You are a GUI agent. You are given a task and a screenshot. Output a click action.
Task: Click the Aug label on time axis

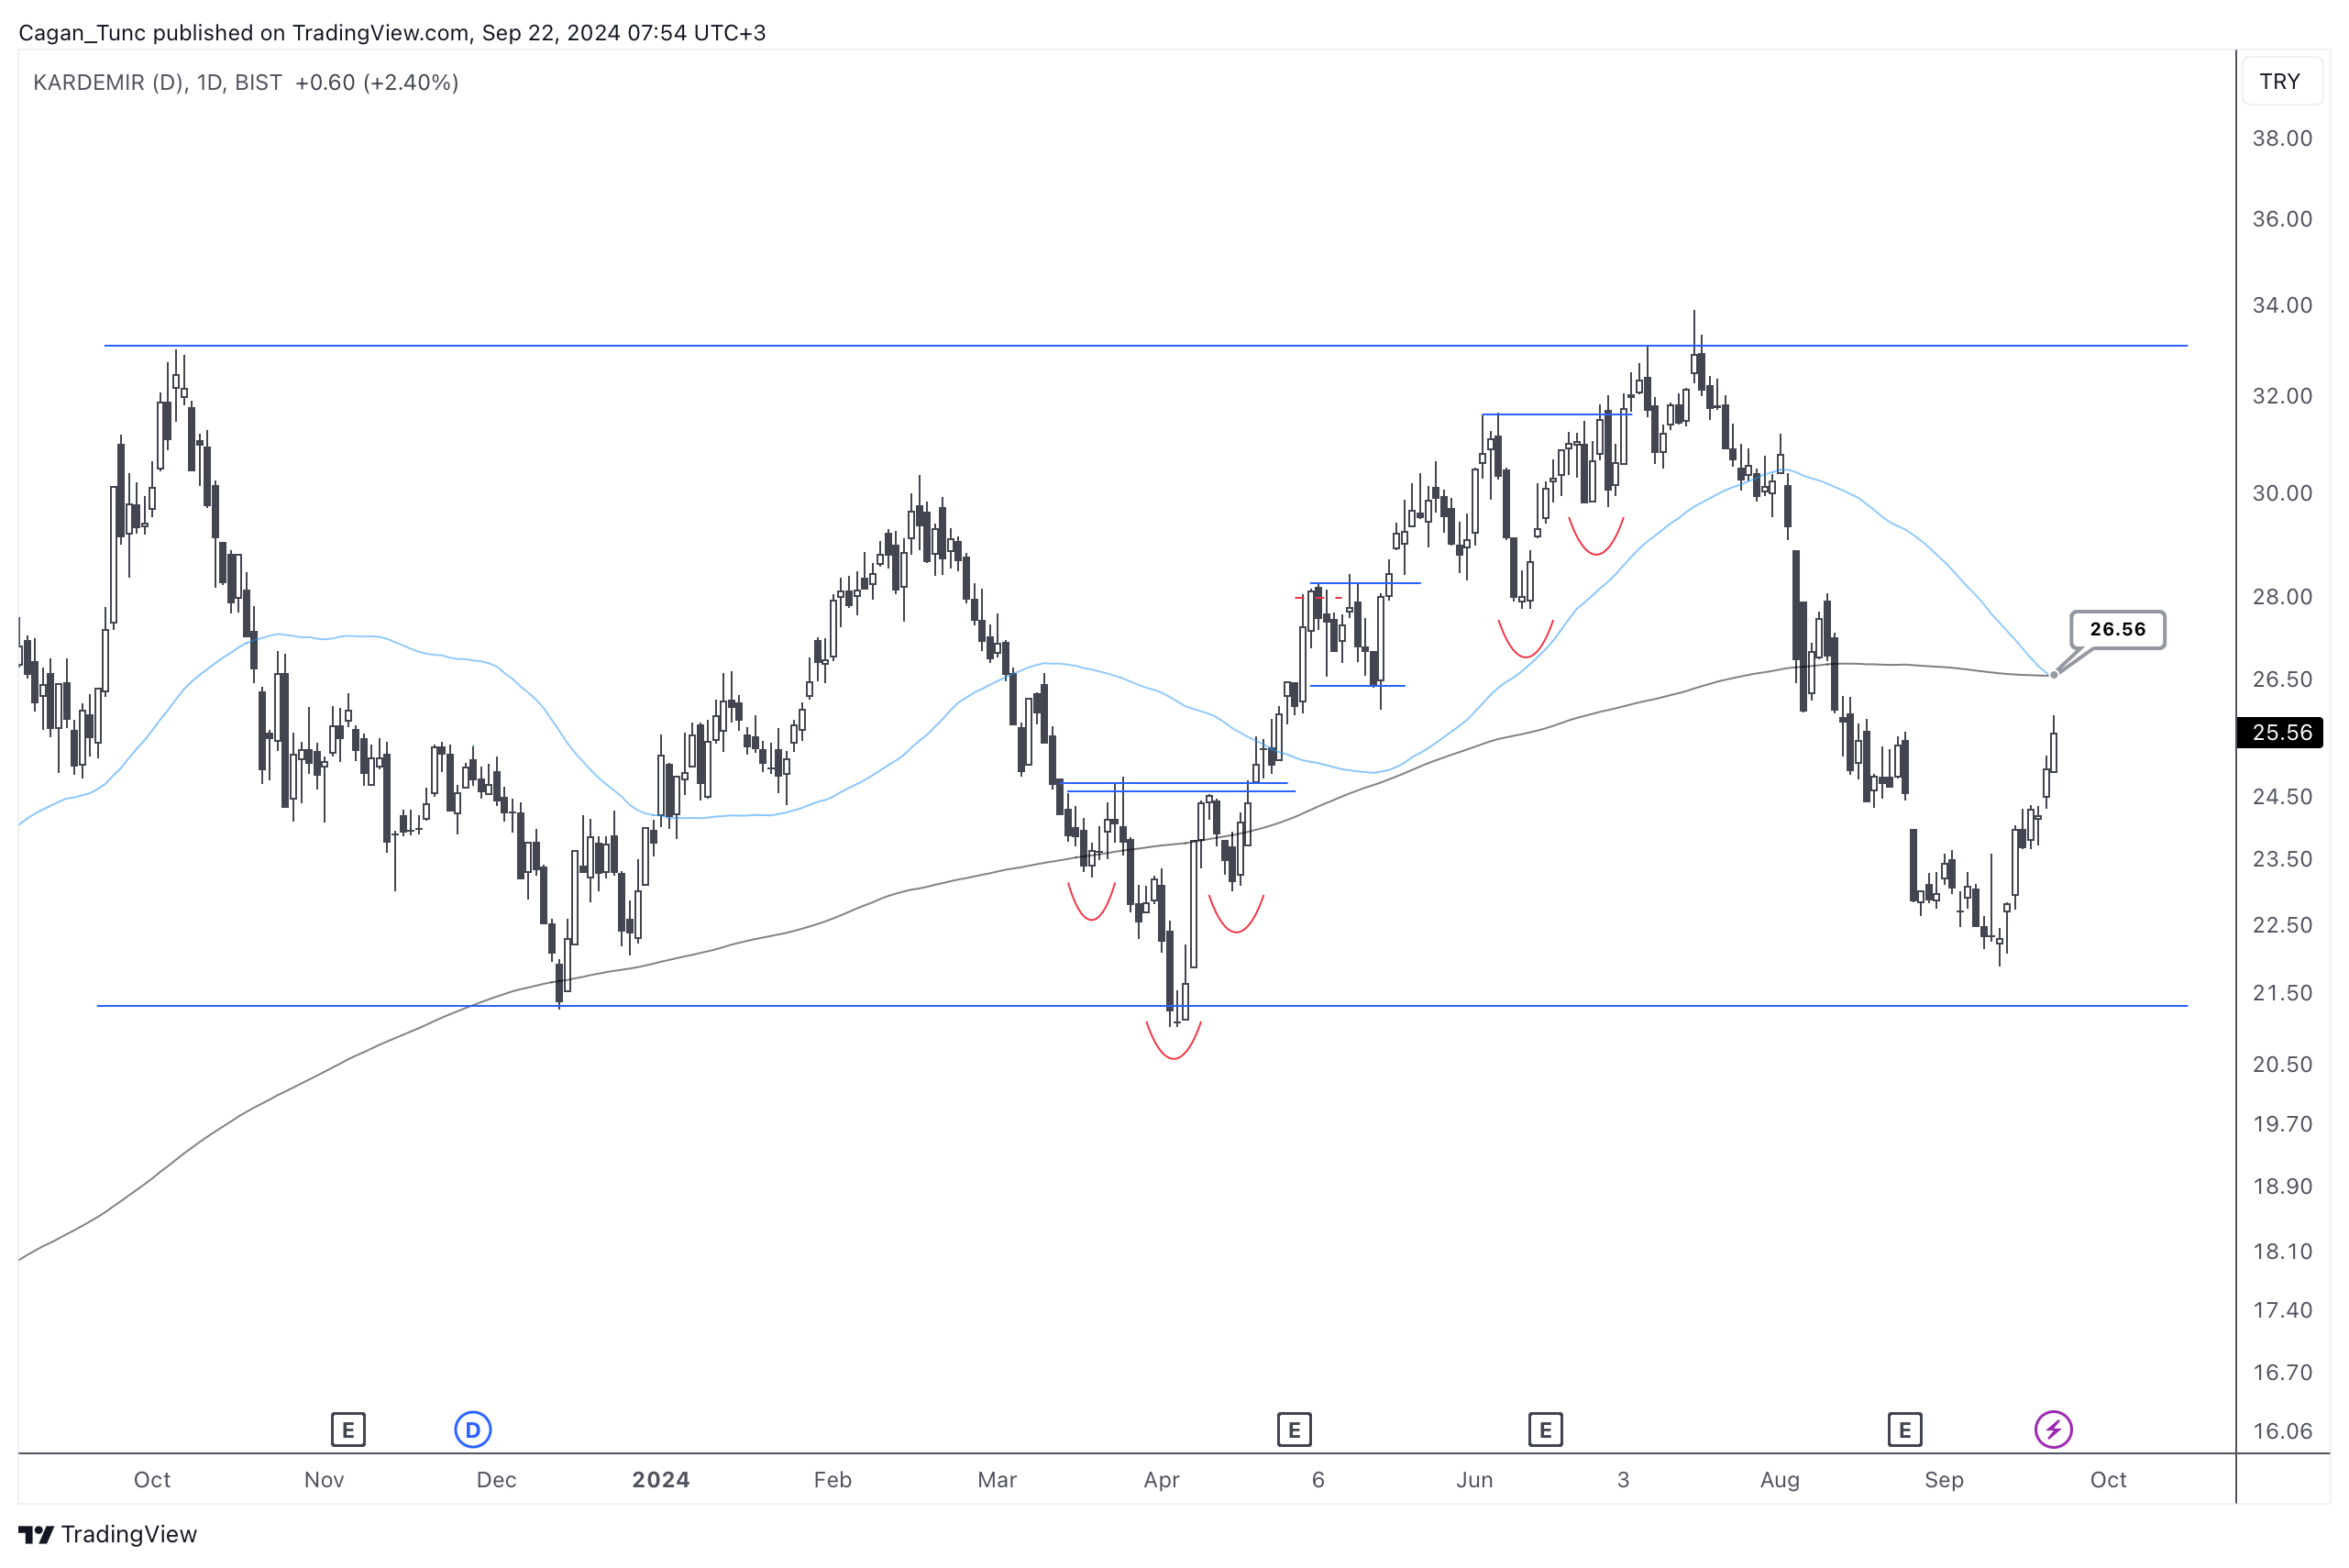pos(1779,1479)
